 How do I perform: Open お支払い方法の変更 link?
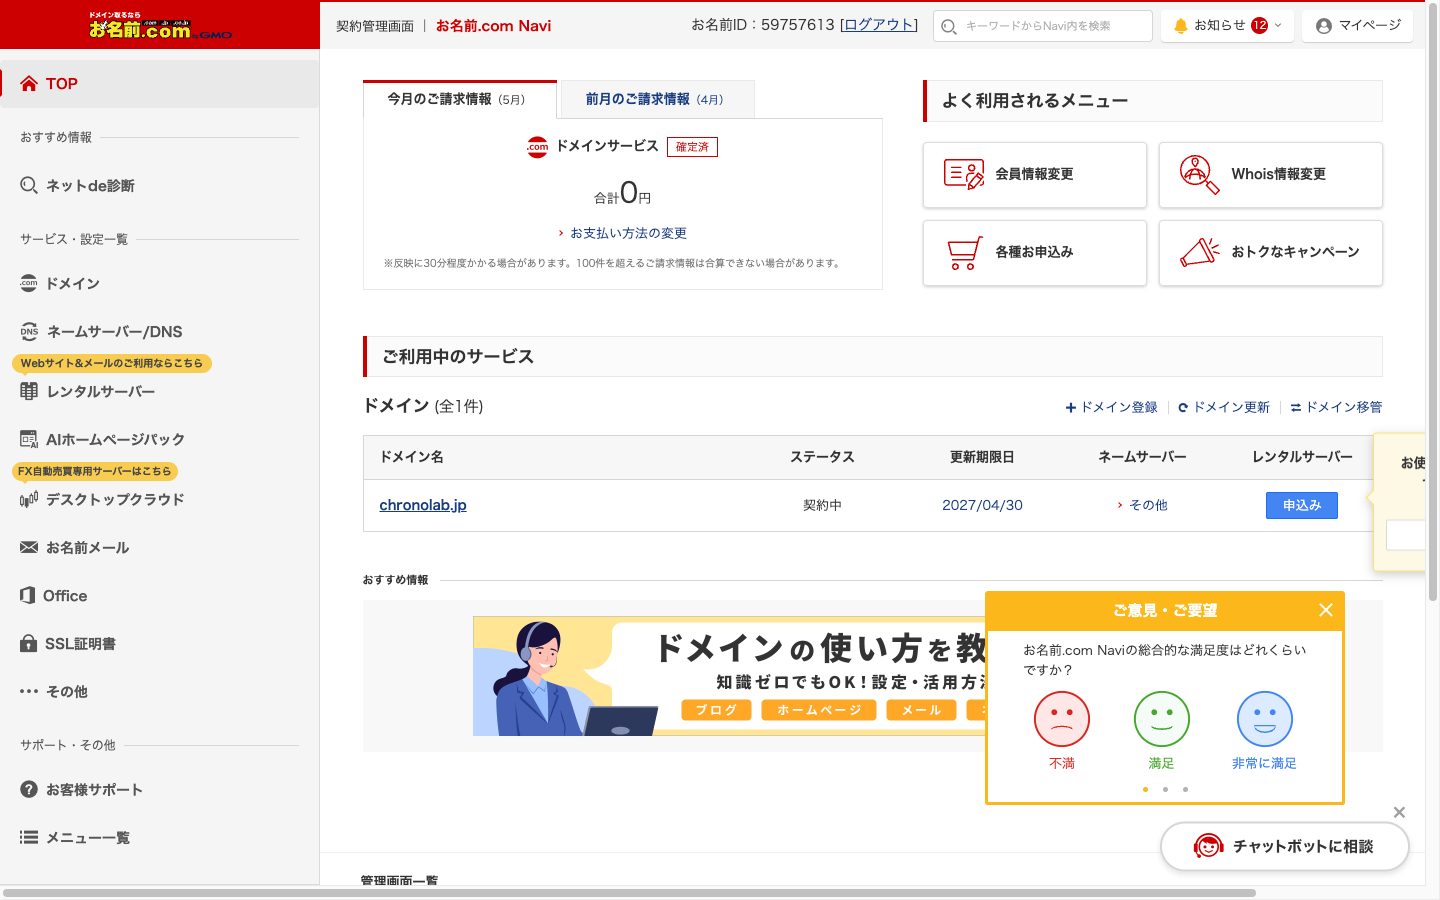tap(628, 233)
